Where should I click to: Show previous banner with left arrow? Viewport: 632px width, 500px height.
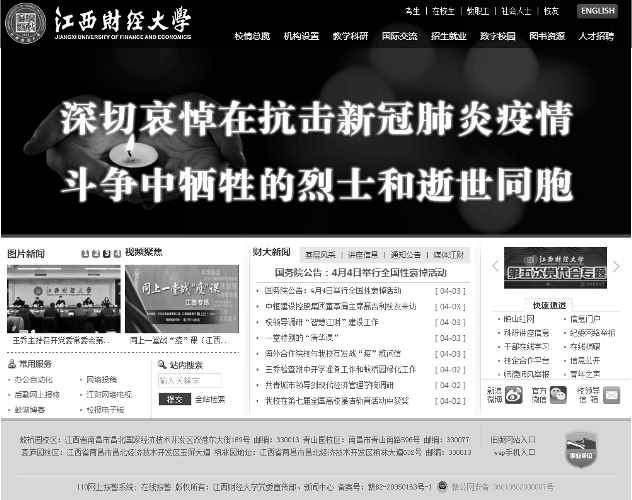[495, 266]
